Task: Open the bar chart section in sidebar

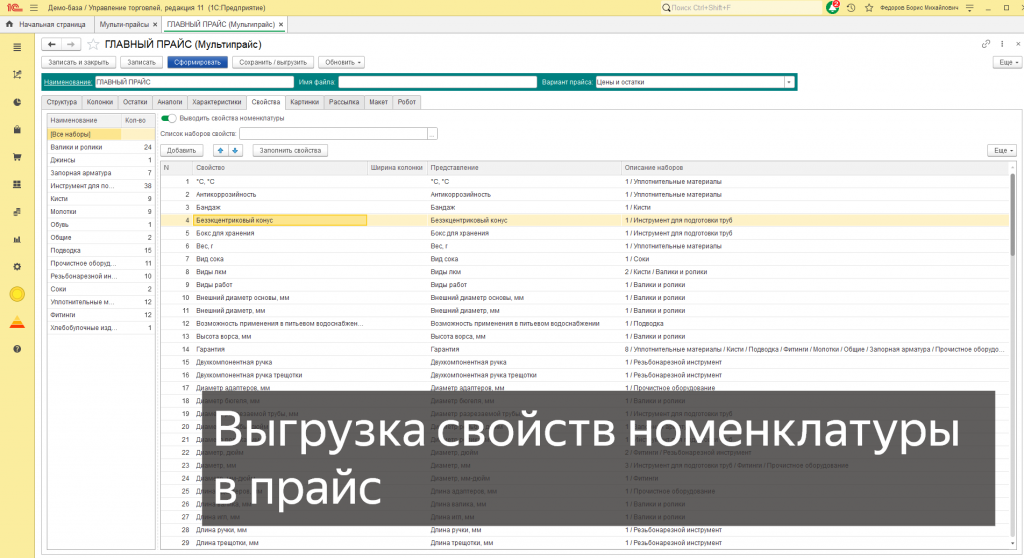Action: (17, 239)
